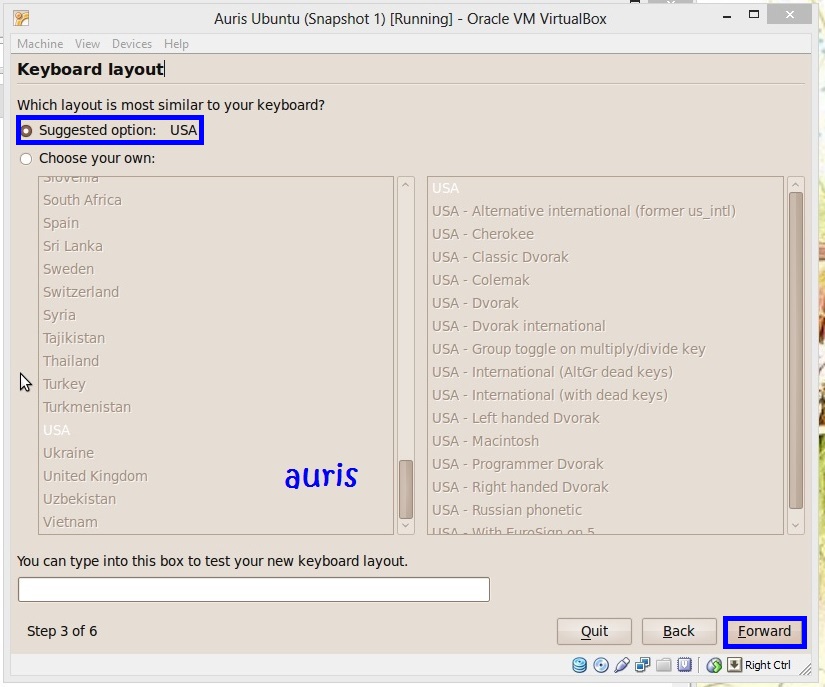The height and width of the screenshot is (687, 825).
Task: Click the mouse integration status icon
Action: click(714, 665)
